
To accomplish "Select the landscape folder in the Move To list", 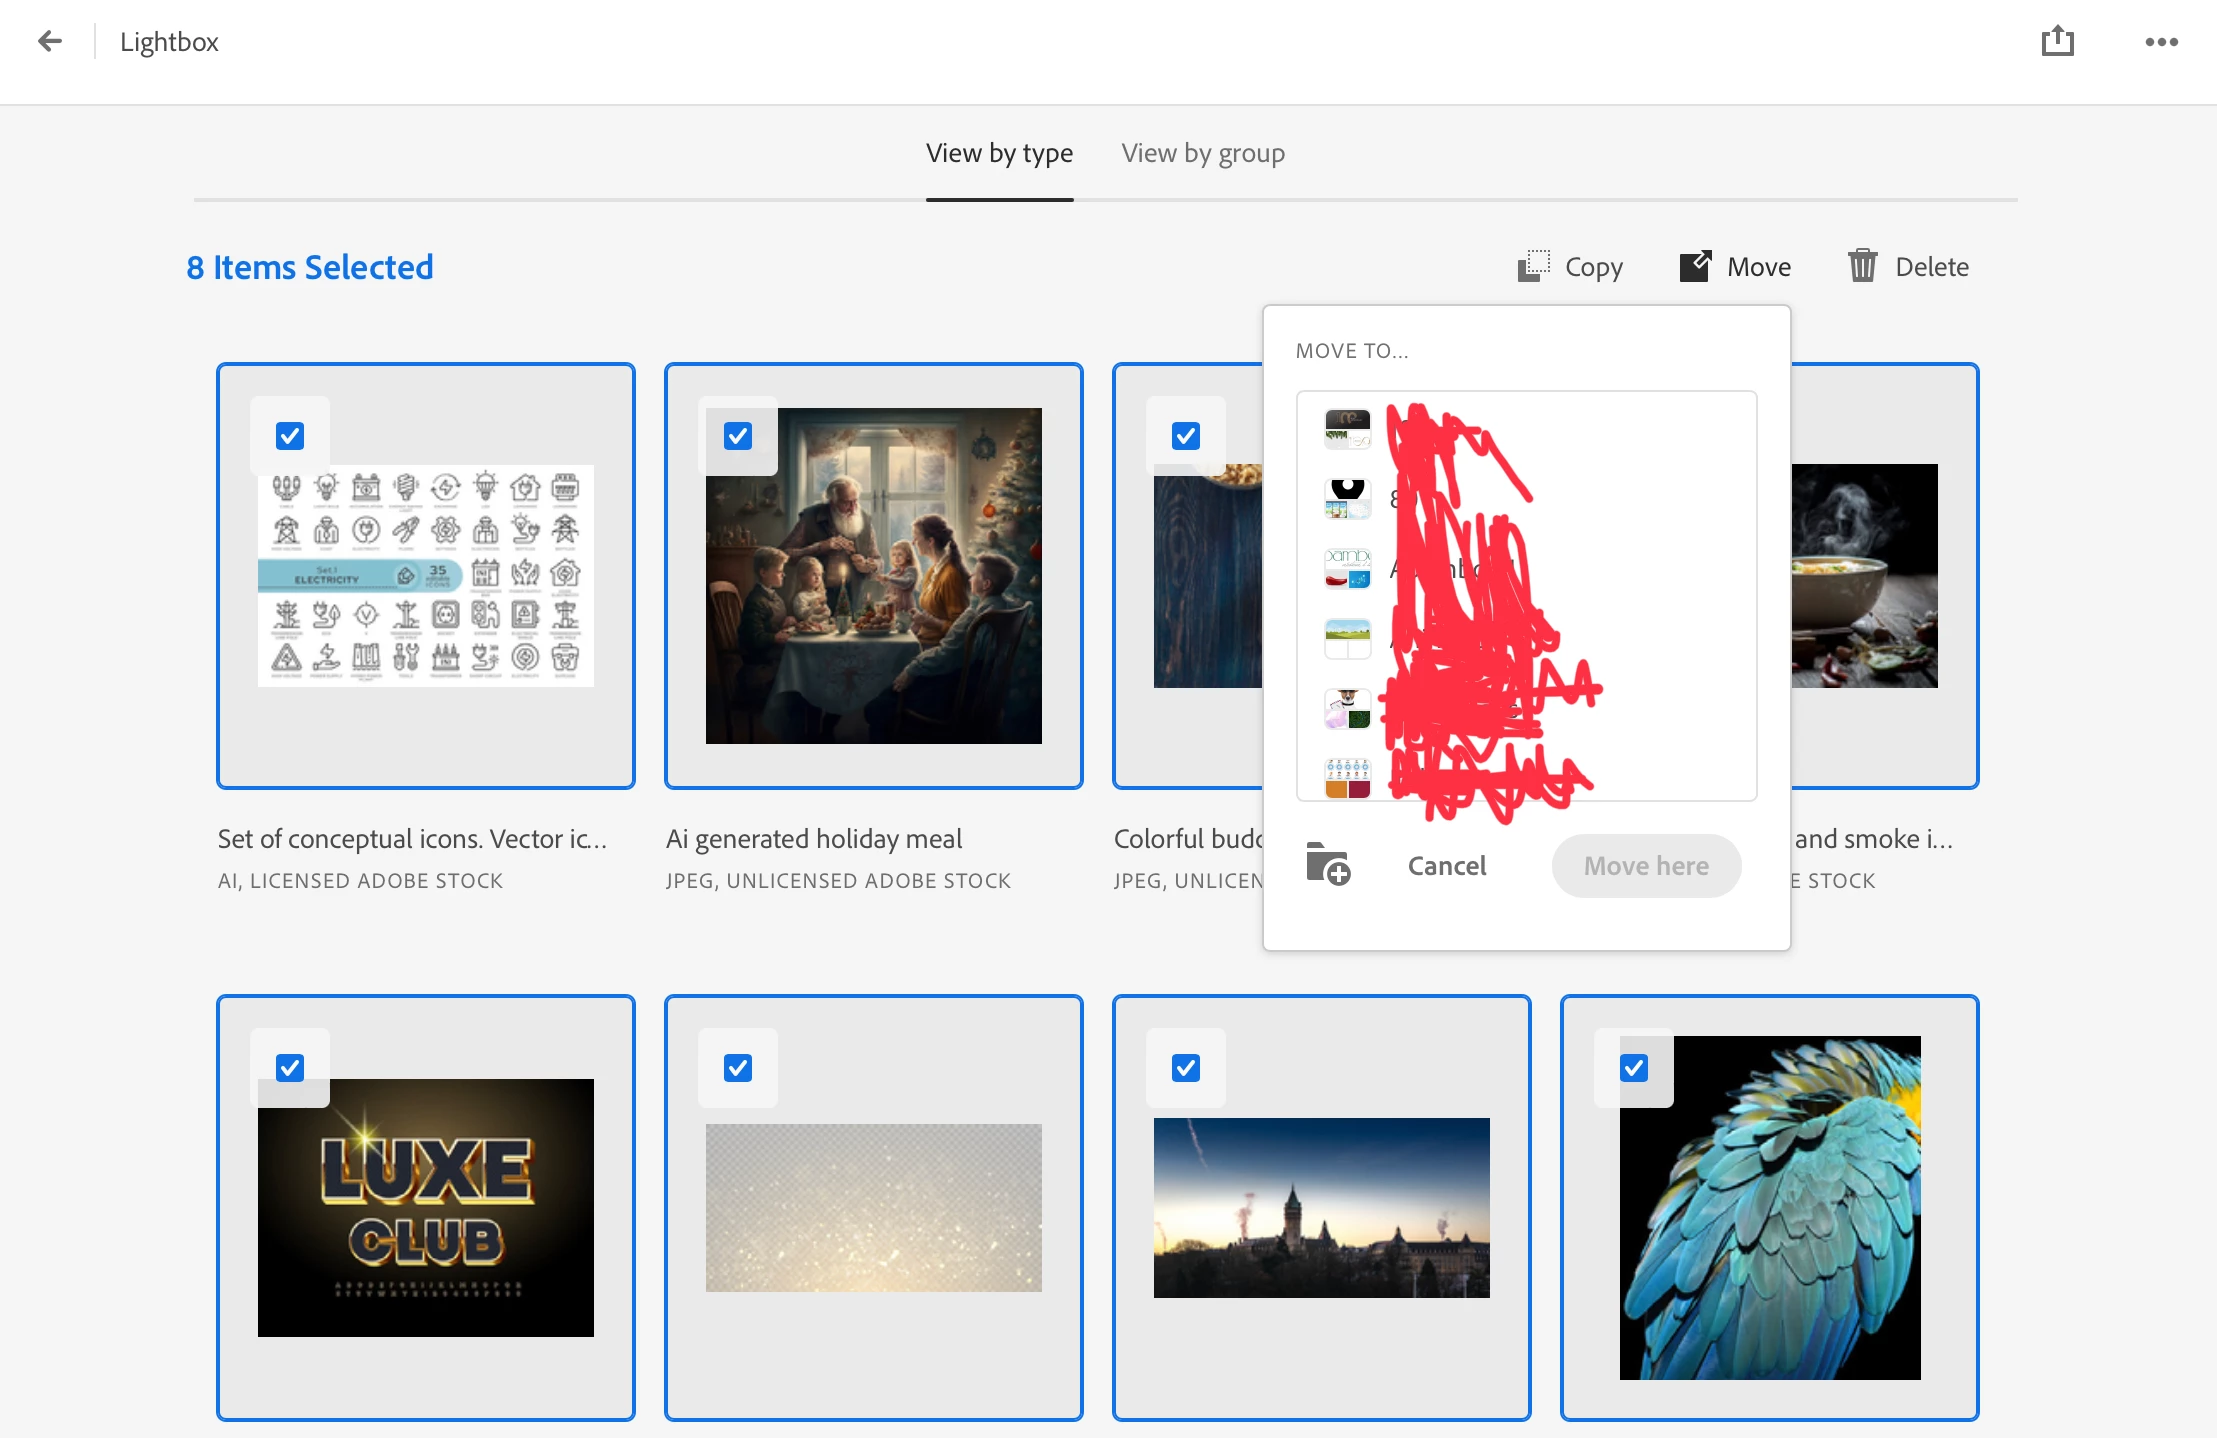I will (x=1347, y=638).
